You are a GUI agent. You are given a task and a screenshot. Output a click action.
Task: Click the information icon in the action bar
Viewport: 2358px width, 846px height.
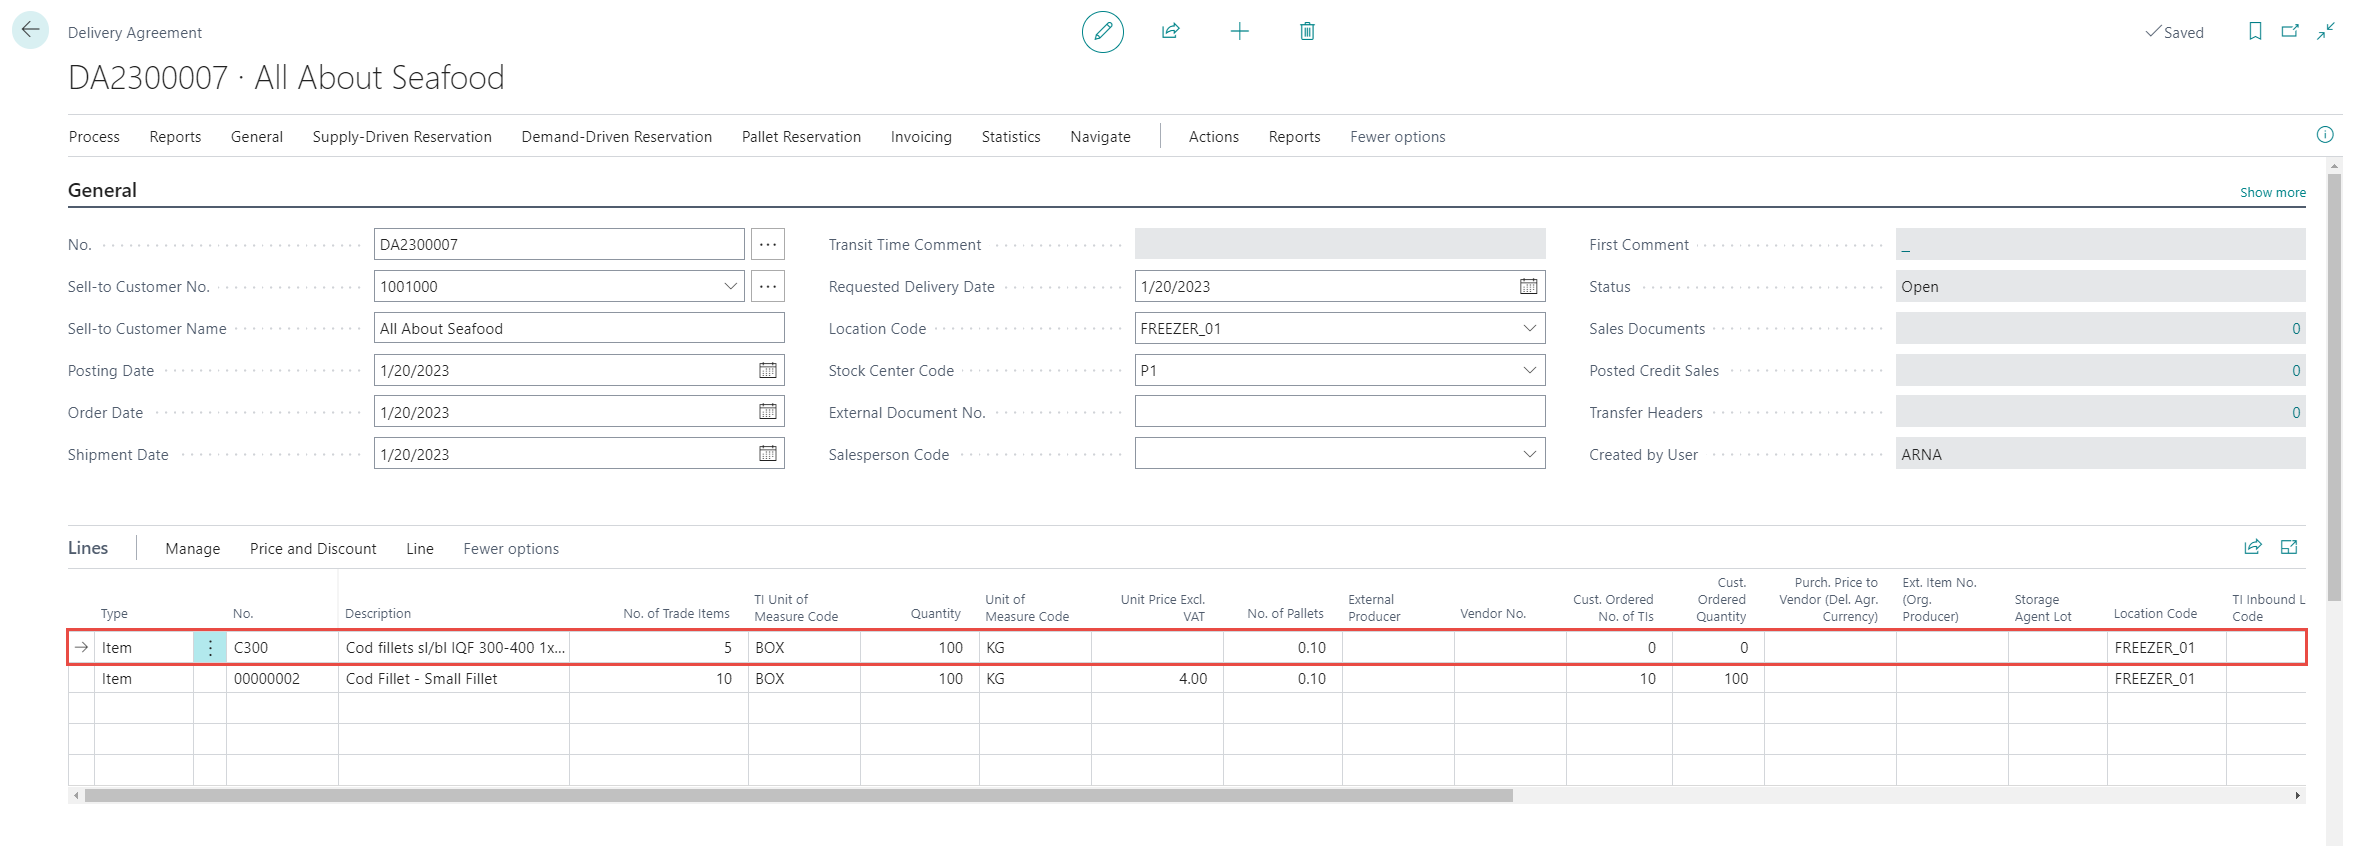(x=2325, y=135)
